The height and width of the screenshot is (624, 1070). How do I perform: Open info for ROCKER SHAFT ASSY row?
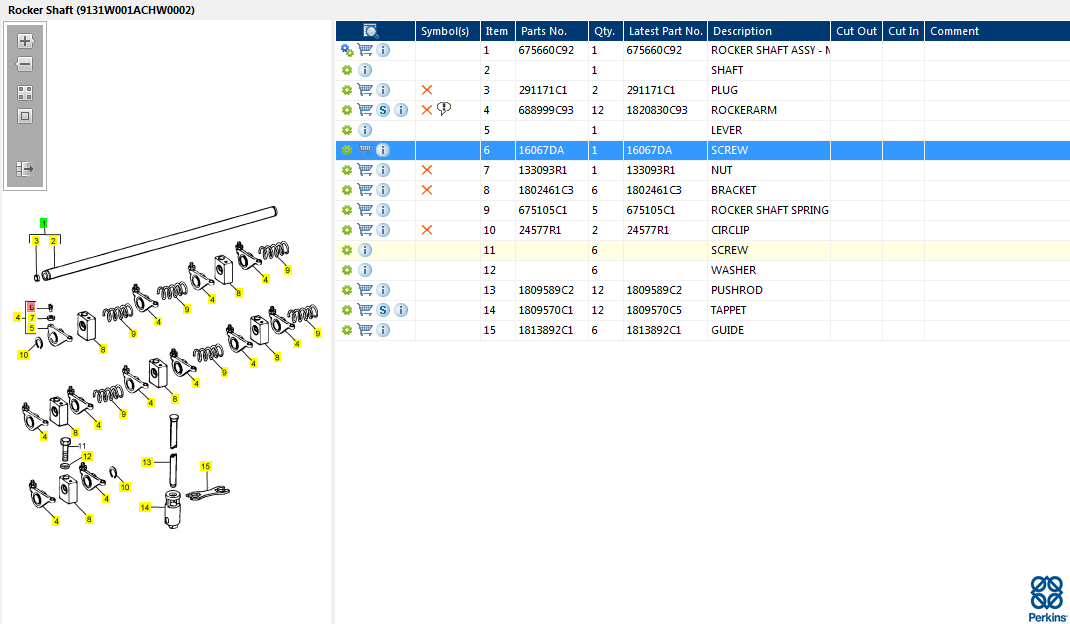tap(384, 50)
